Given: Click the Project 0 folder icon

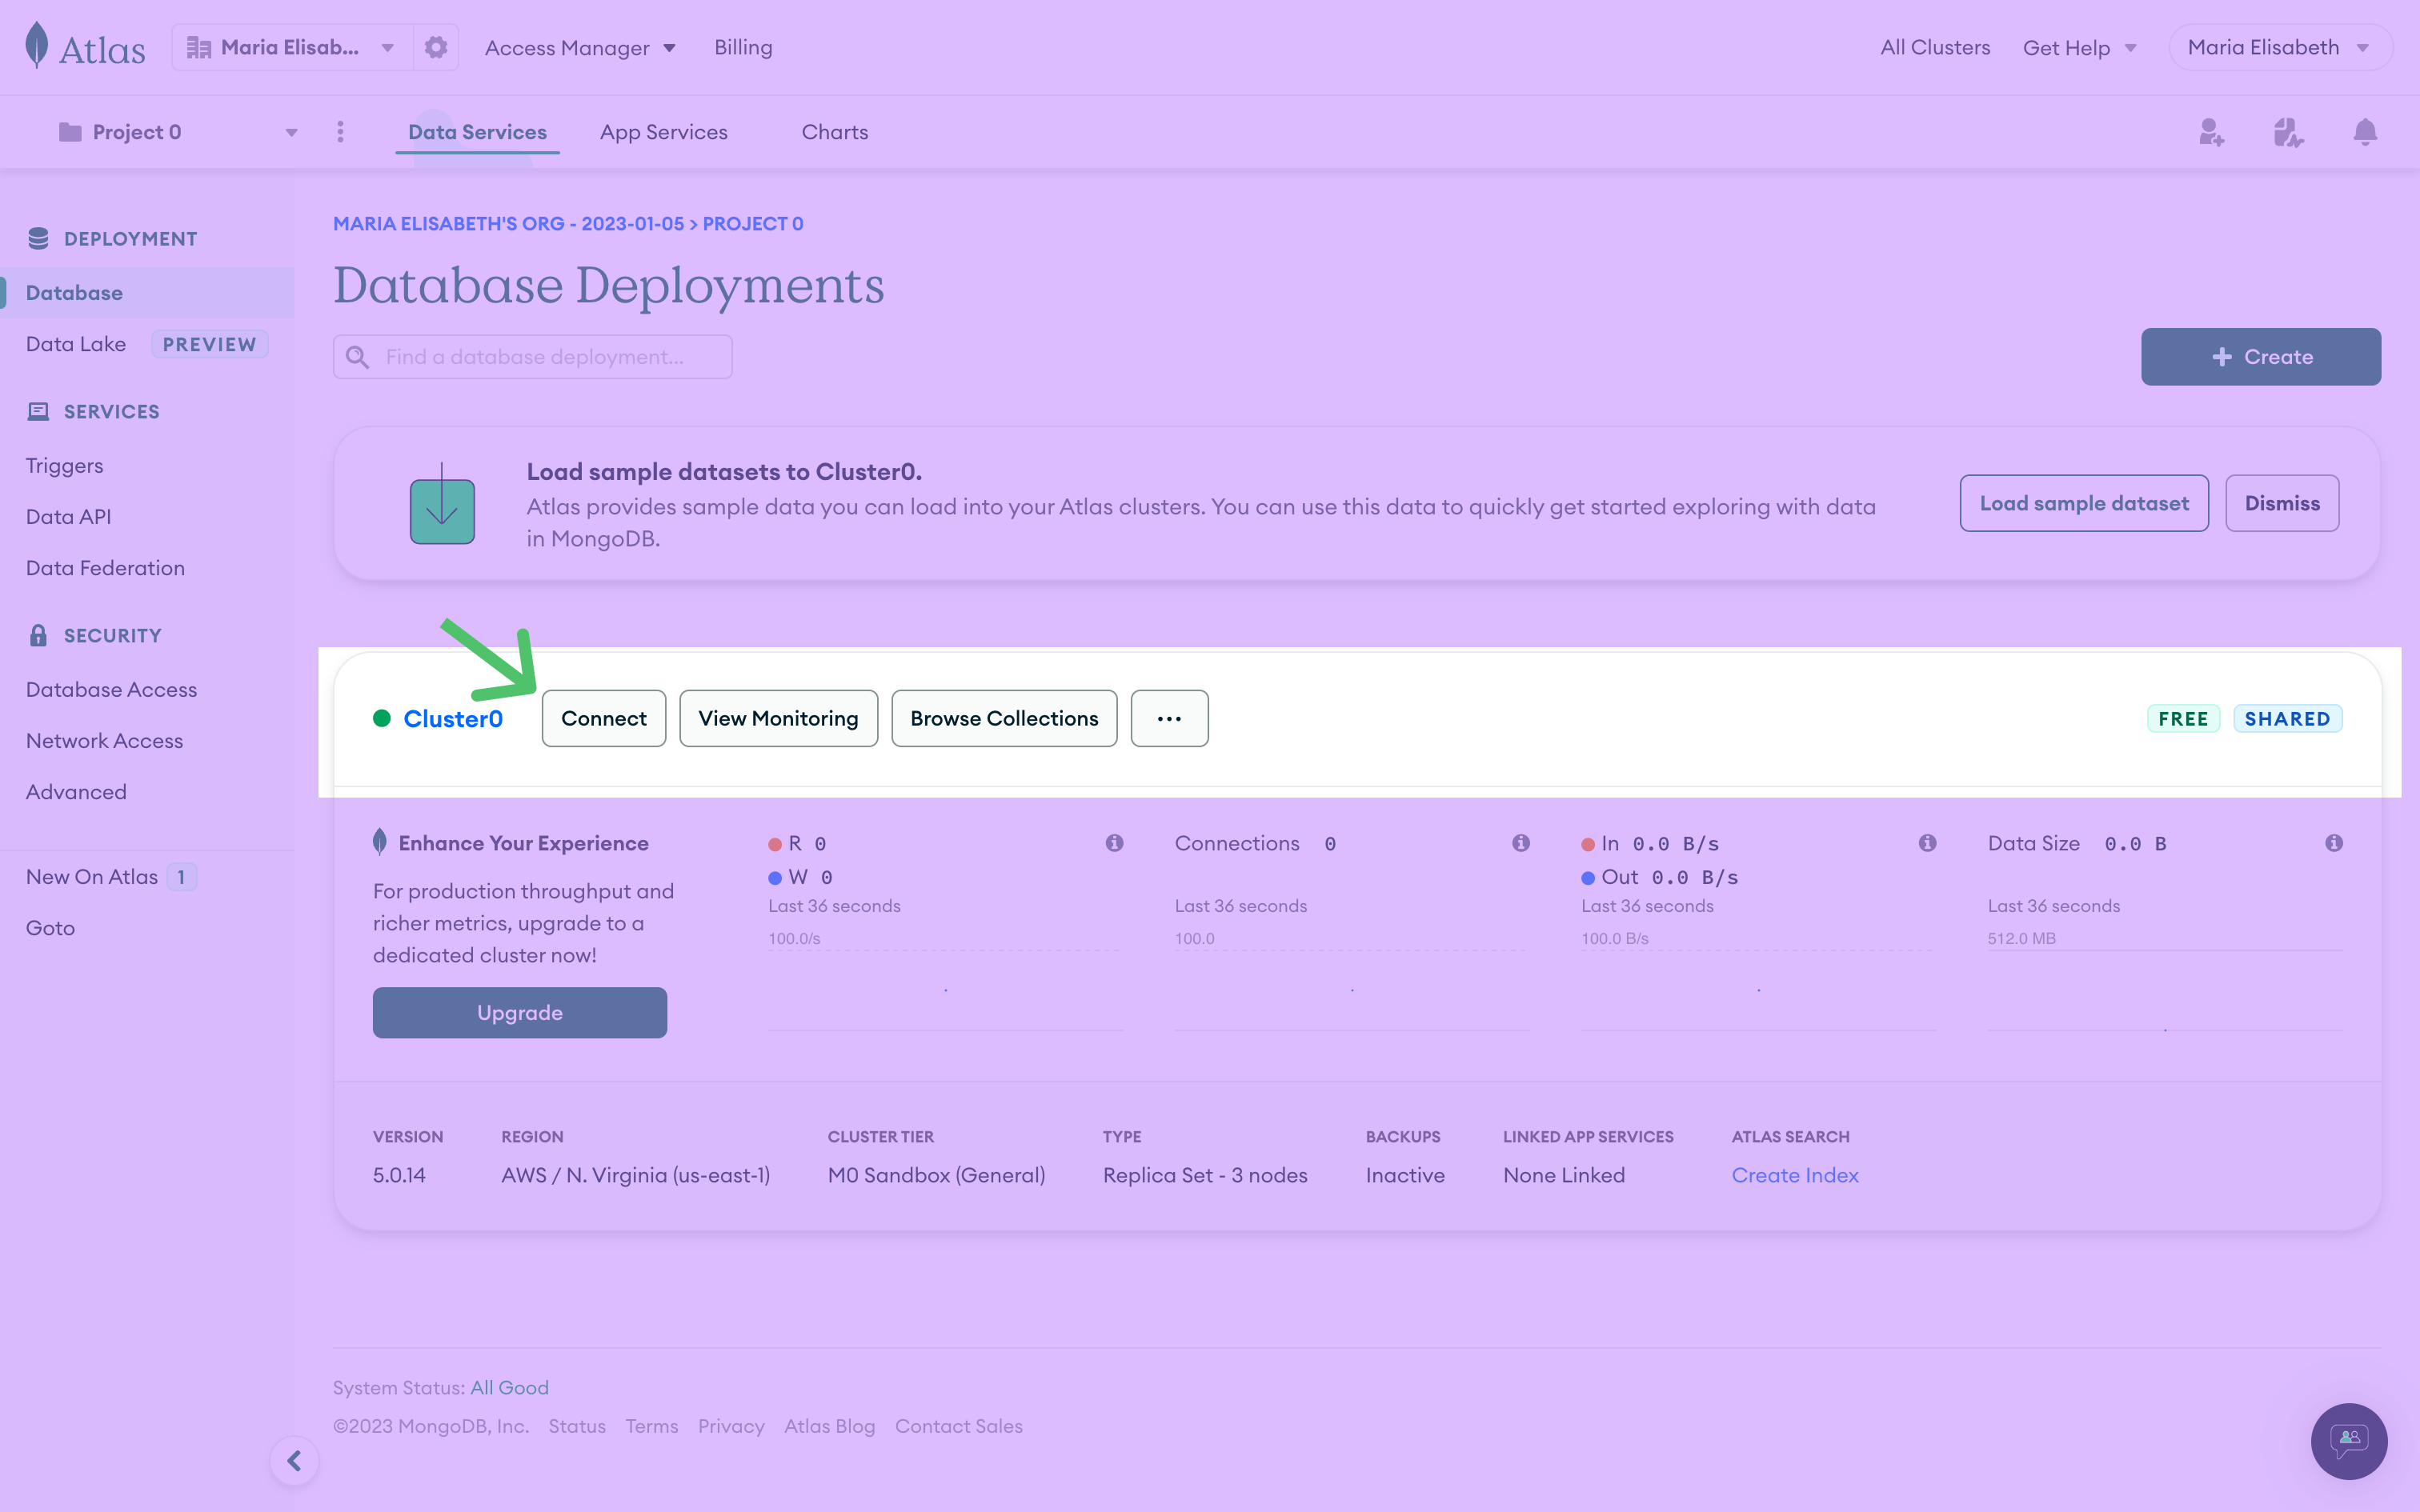Looking at the screenshot, I should 70,132.
